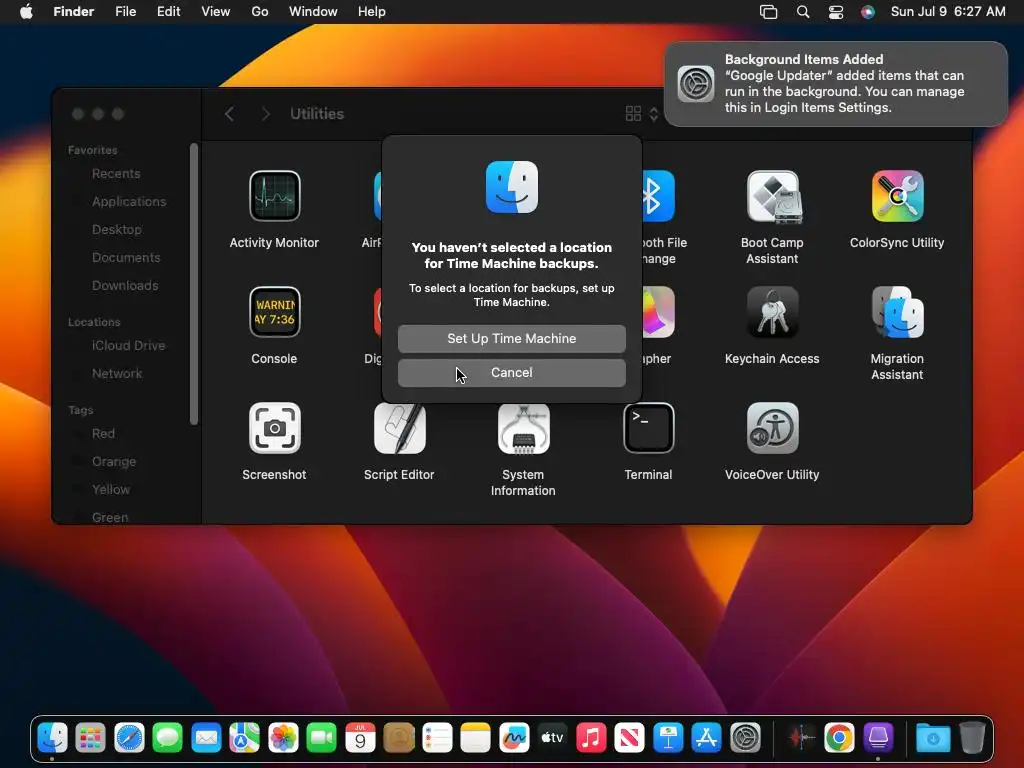Open Freeform from the Dock
This screenshot has height=768, width=1024.
click(x=514, y=738)
